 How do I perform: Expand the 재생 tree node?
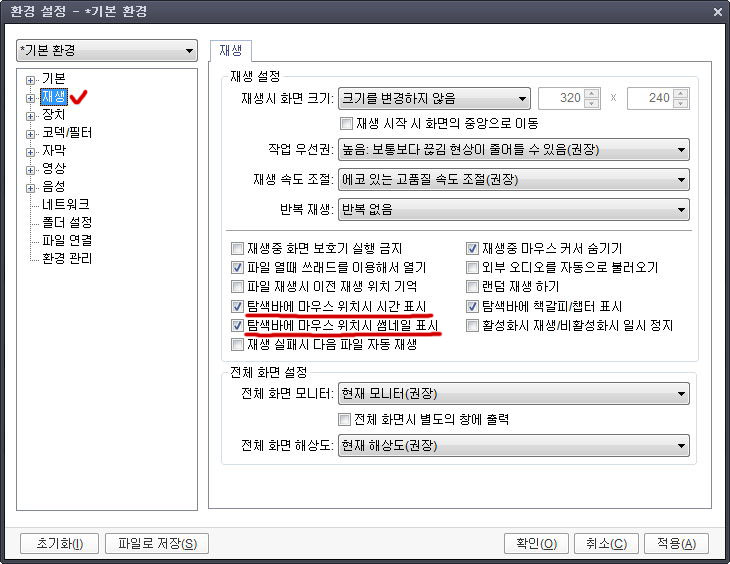point(30,98)
